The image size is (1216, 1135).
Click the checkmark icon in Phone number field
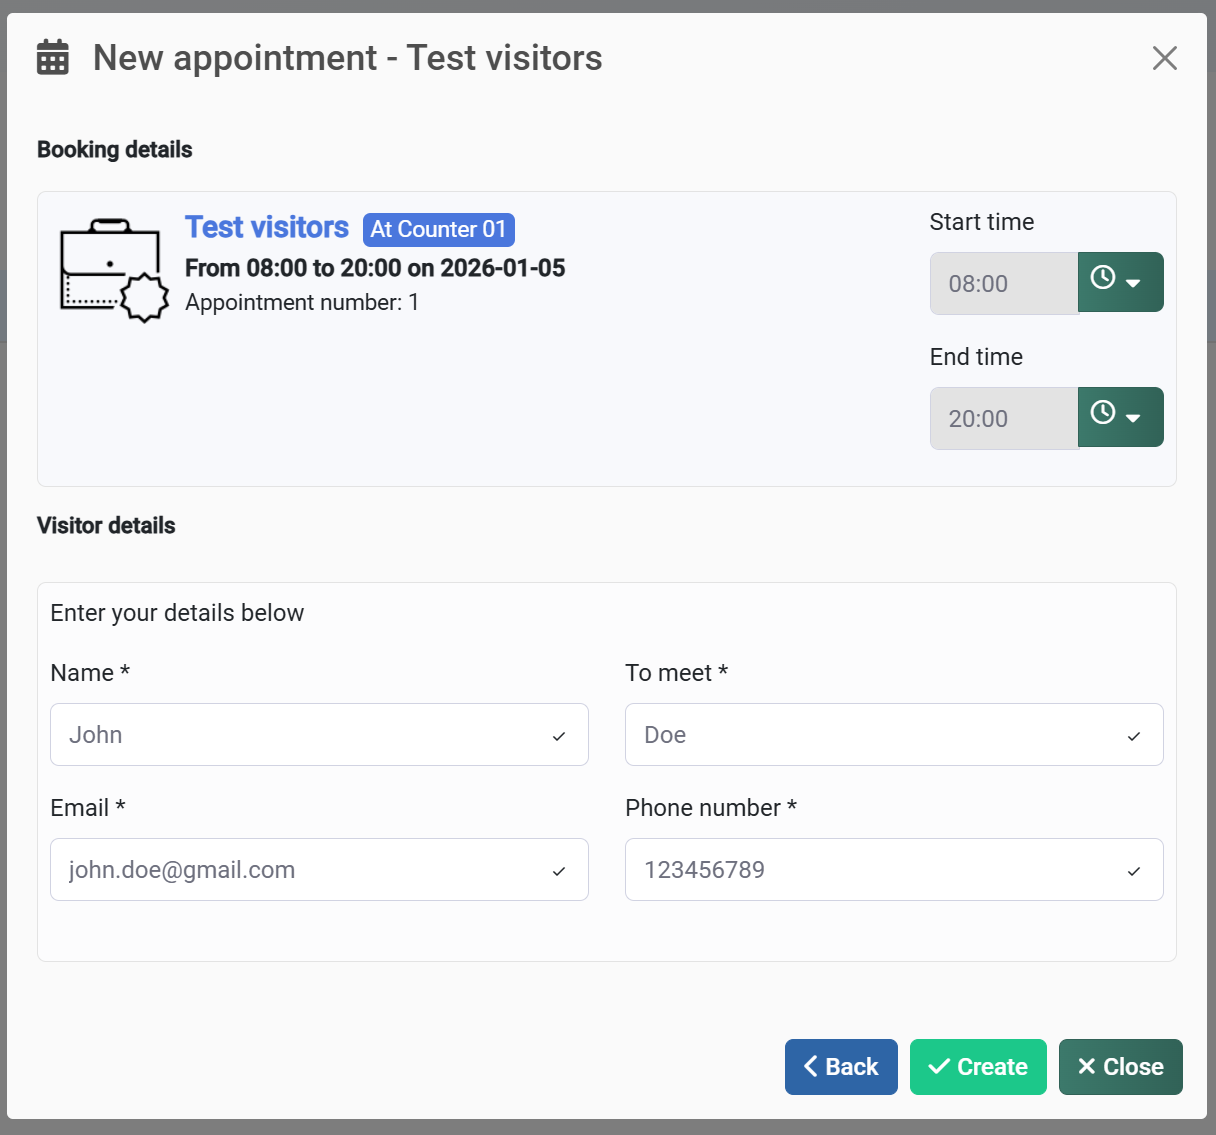pyautogui.click(x=1134, y=872)
